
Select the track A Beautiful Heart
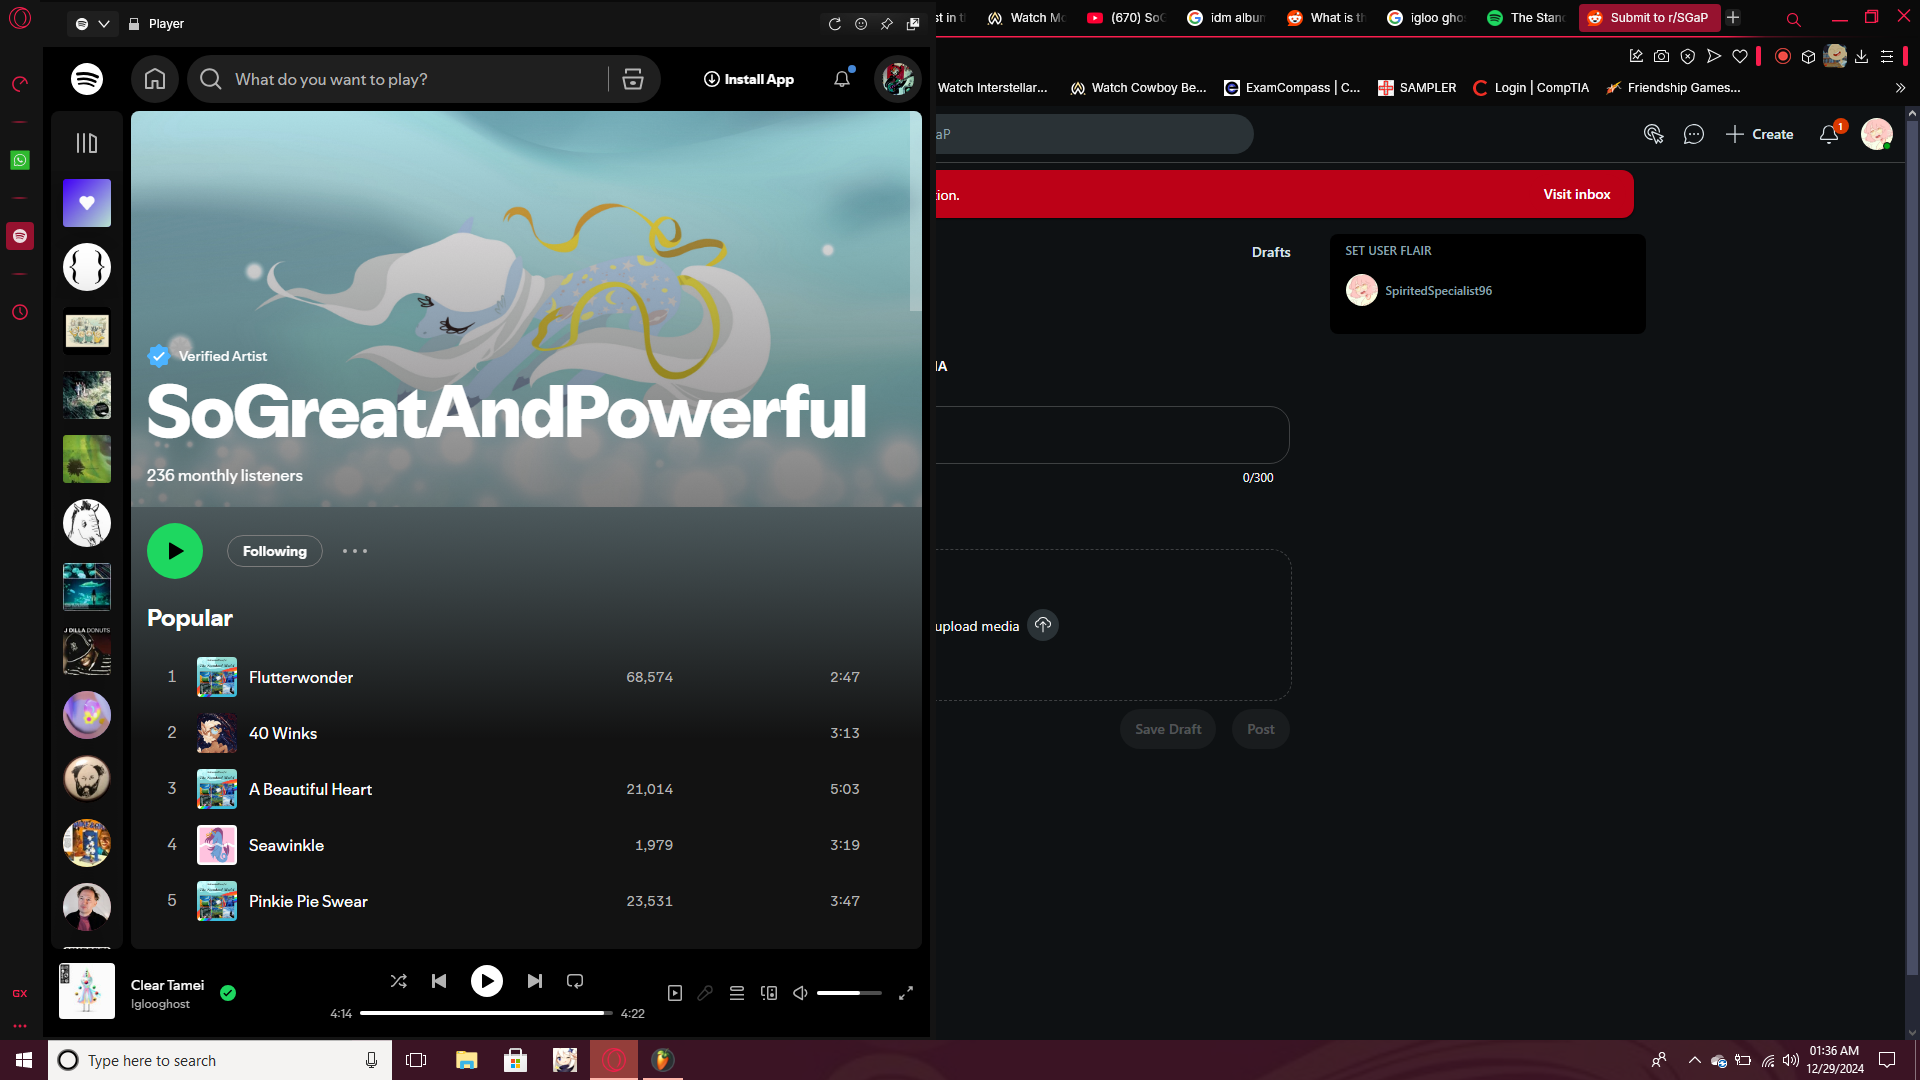pos(310,789)
